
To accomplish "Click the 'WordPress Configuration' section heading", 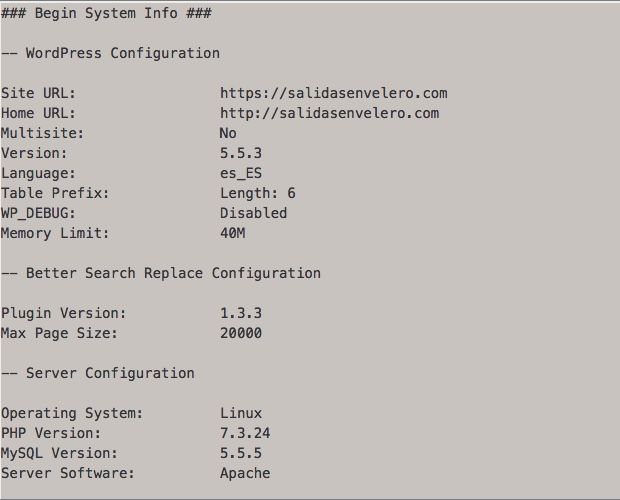I will pos(111,53).
